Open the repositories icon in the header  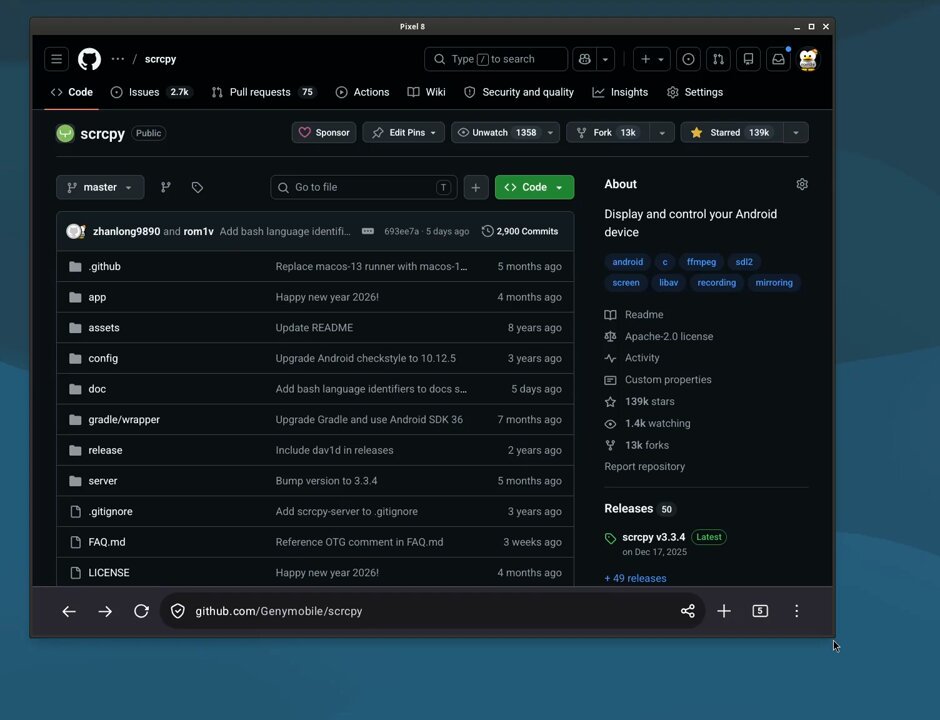[748, 59]
